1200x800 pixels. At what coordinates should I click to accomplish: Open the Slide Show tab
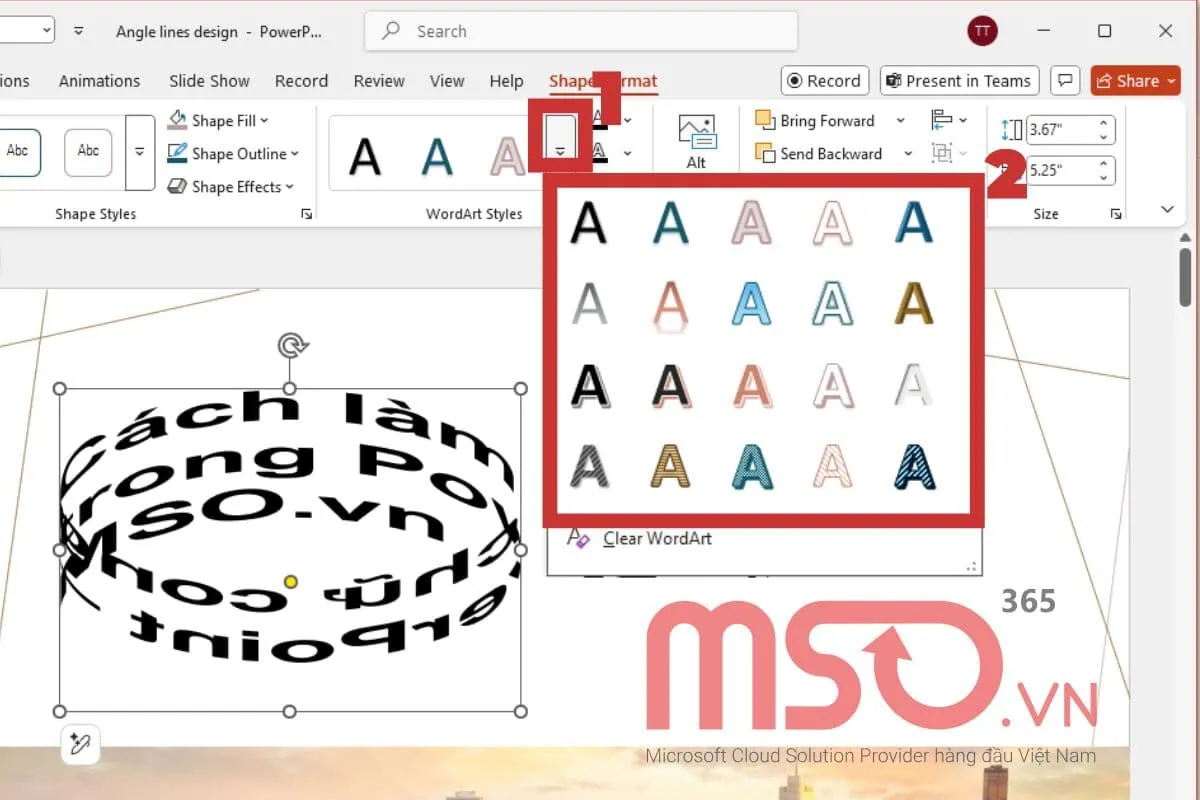click(x=209, y=81)
